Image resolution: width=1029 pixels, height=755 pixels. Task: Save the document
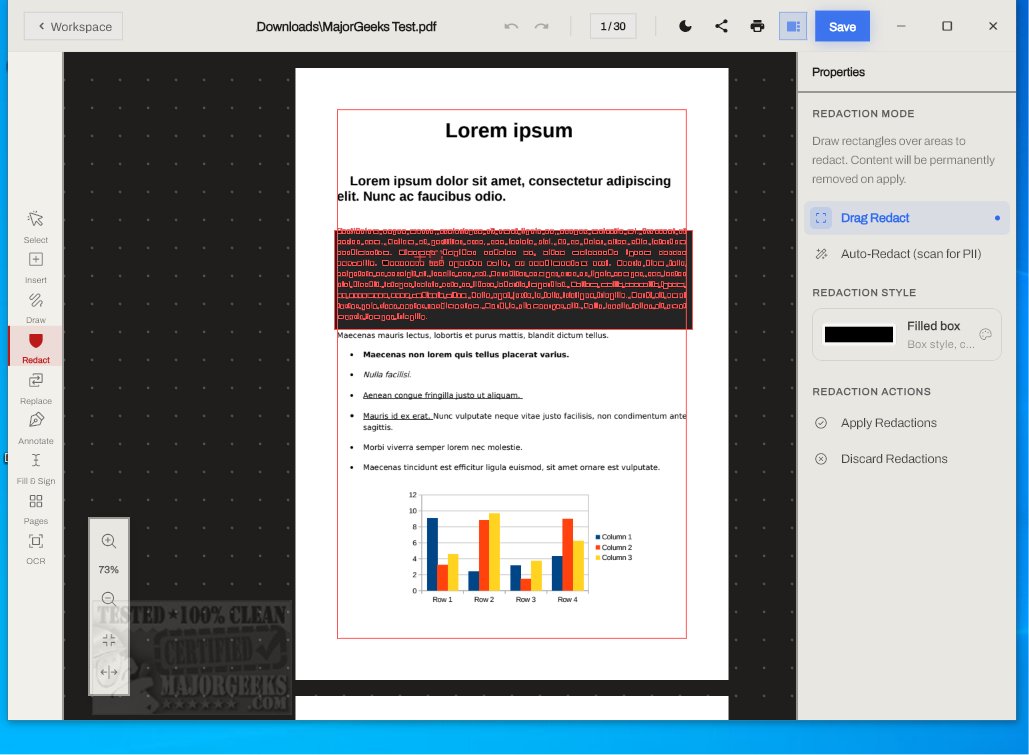842,26
